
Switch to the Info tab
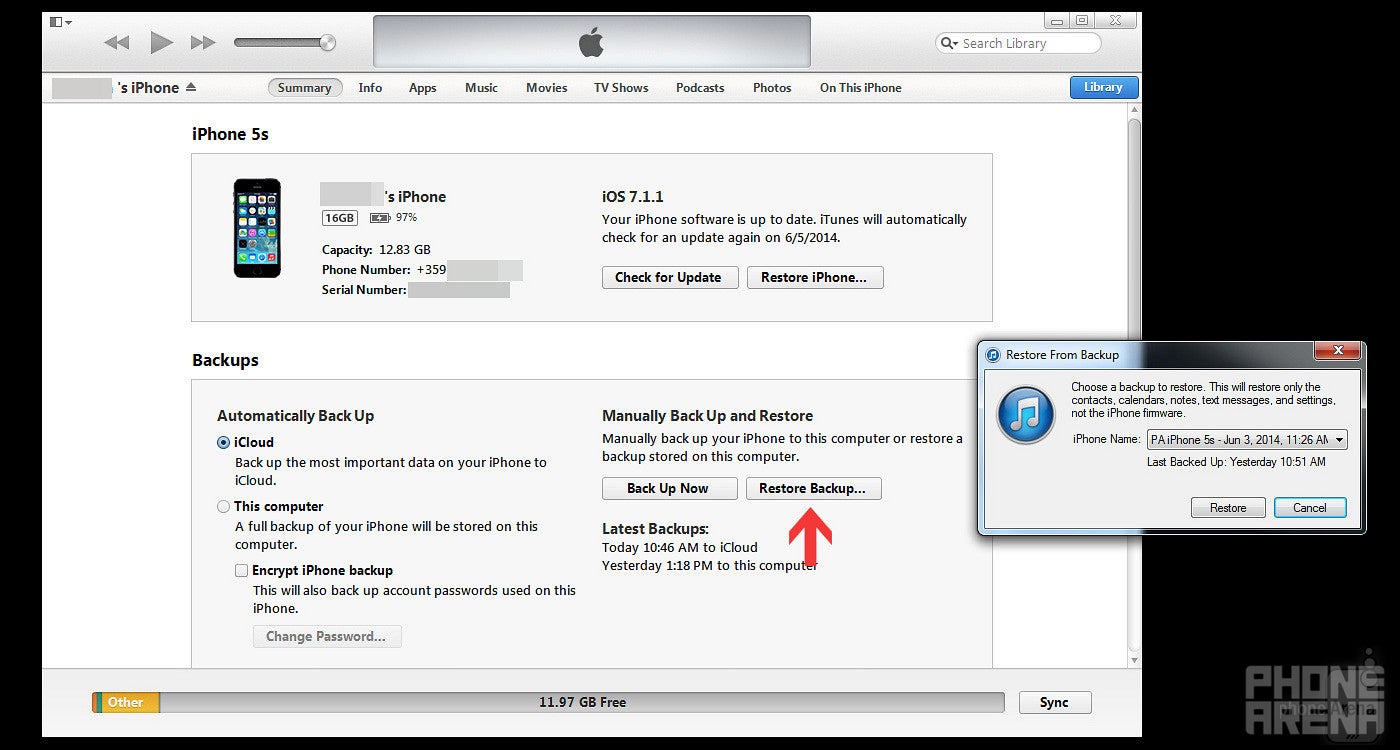(x=370, y=88)
